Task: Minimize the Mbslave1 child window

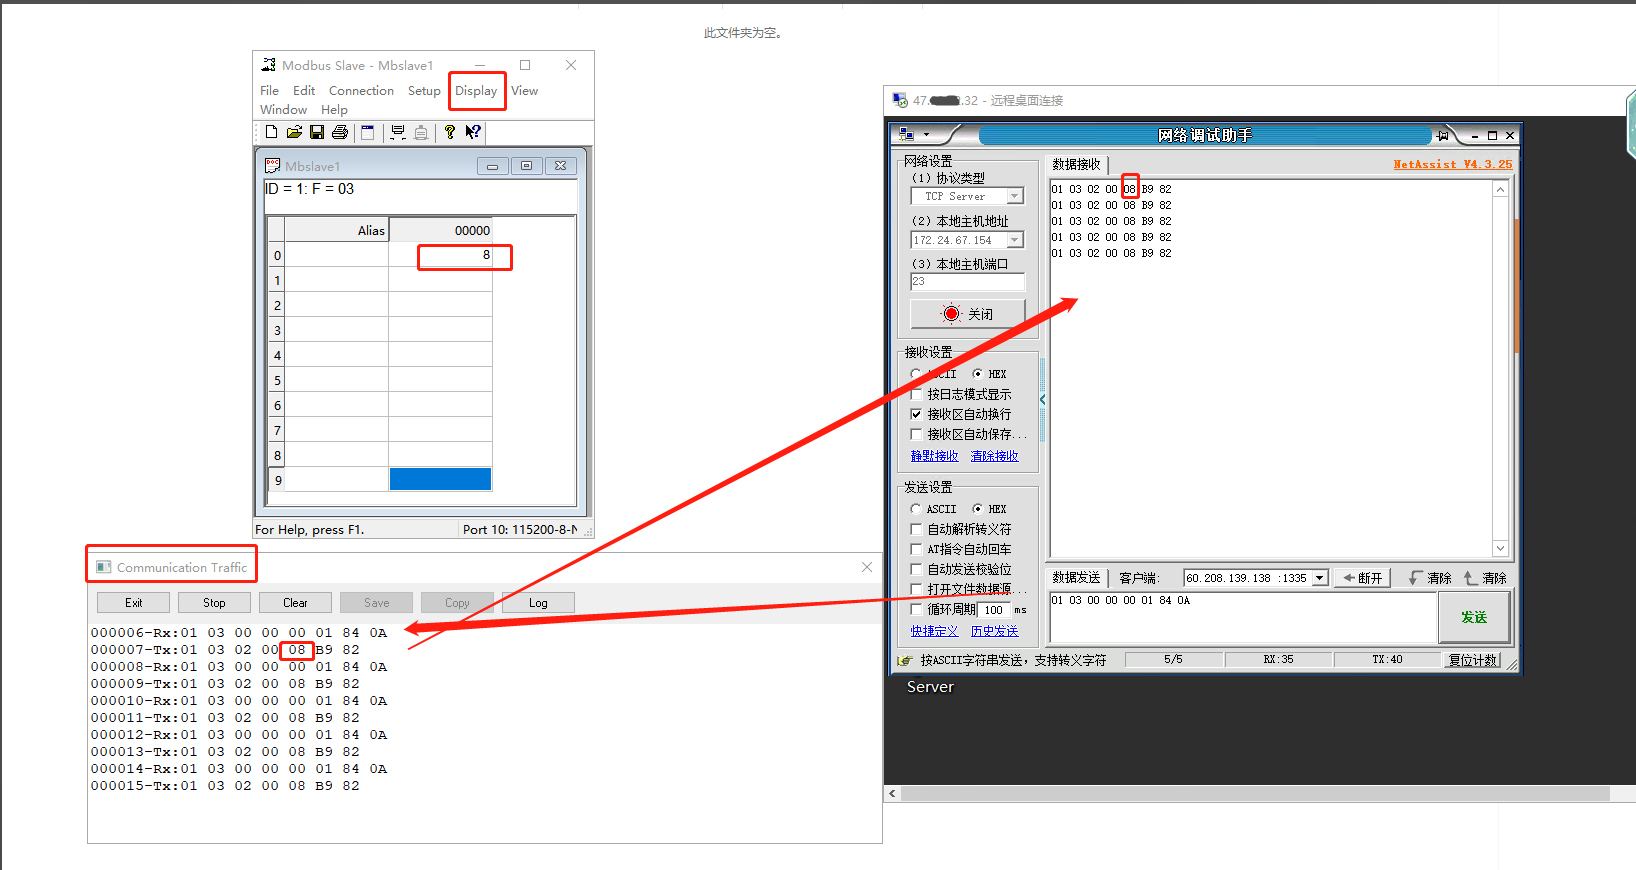Action: [492, 166]
